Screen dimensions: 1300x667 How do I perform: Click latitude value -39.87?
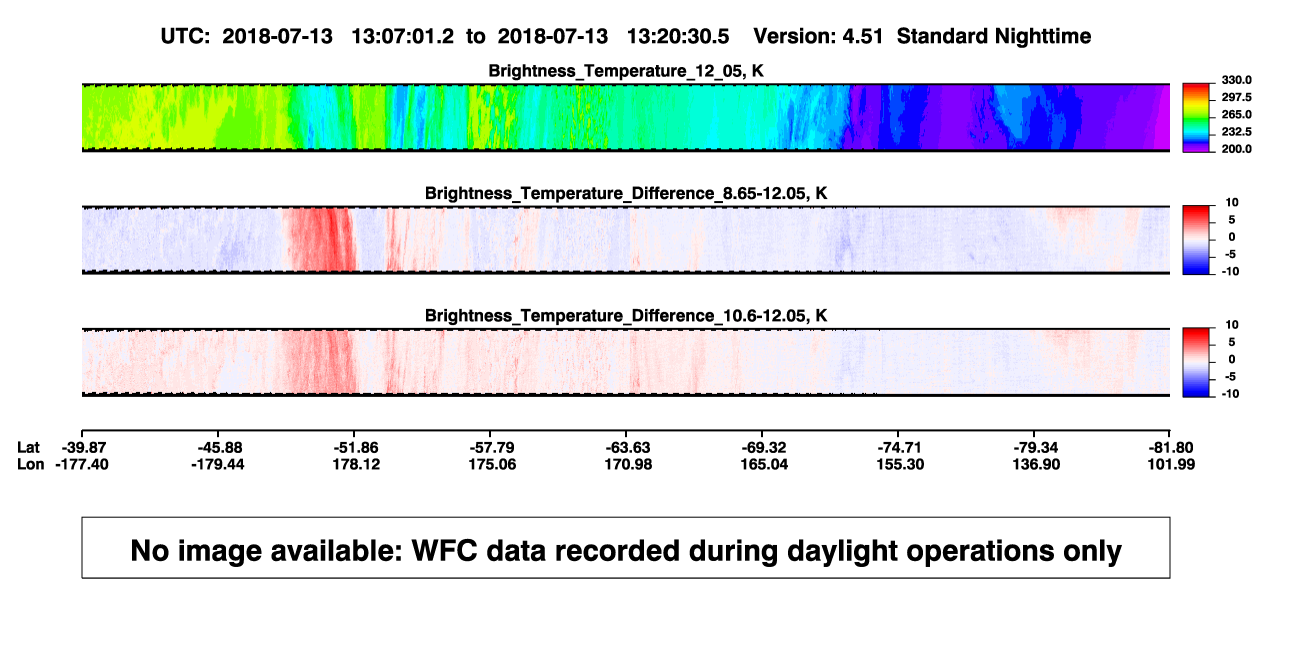pyautogui.click(x=82, y=446)
